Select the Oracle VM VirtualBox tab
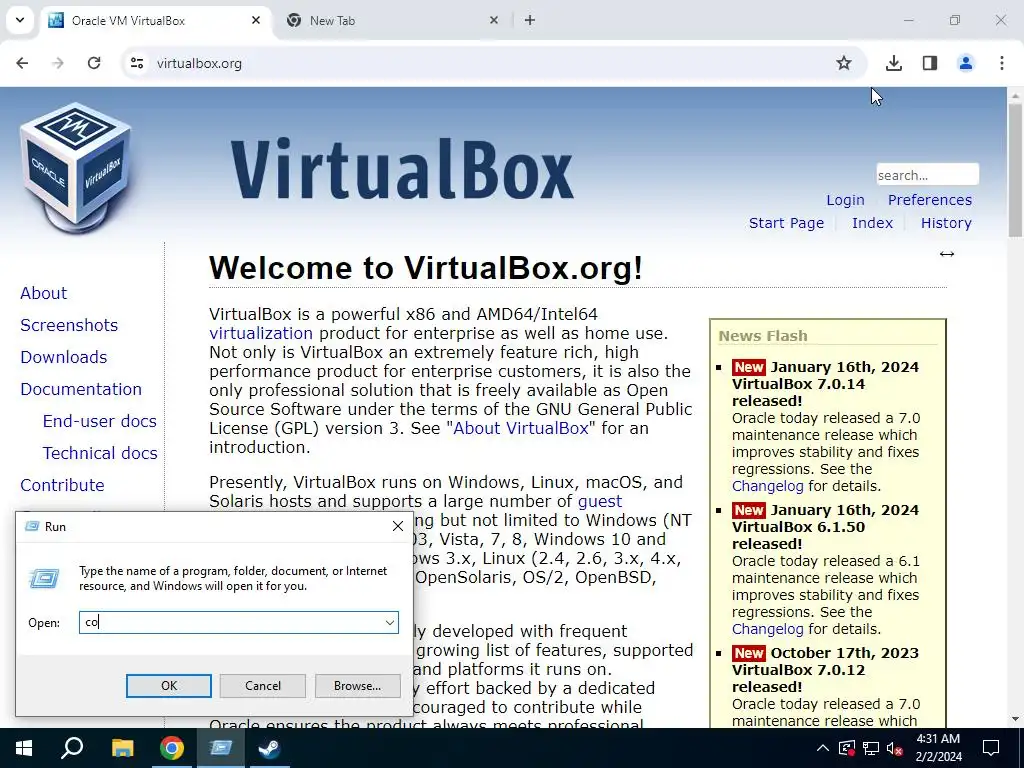The height and width of the screenshot is (768, 1024). tap(155, 20)
